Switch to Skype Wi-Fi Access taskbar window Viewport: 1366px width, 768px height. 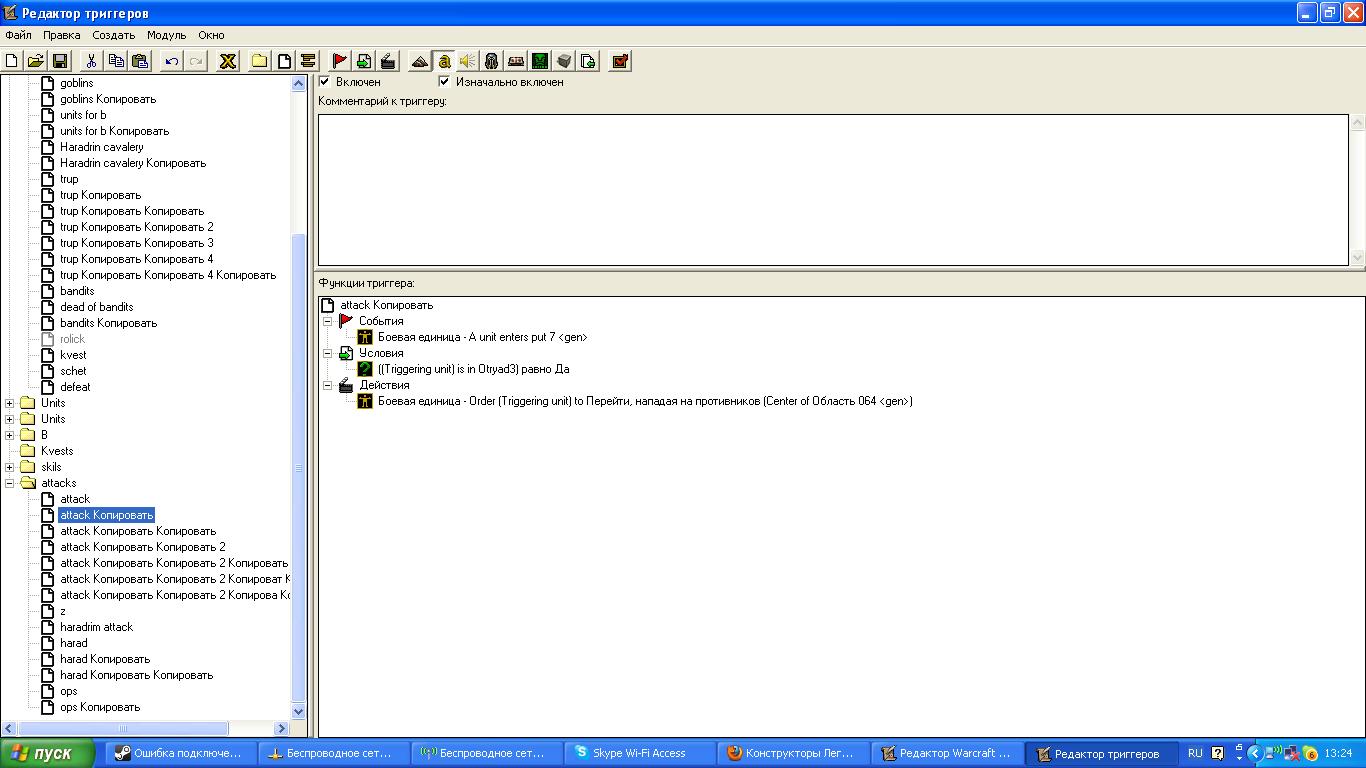[x=640, y=753]
